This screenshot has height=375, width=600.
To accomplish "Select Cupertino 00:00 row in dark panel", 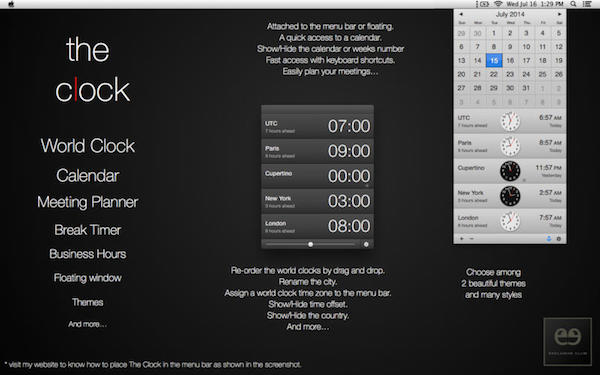I will tap(318, 176).
